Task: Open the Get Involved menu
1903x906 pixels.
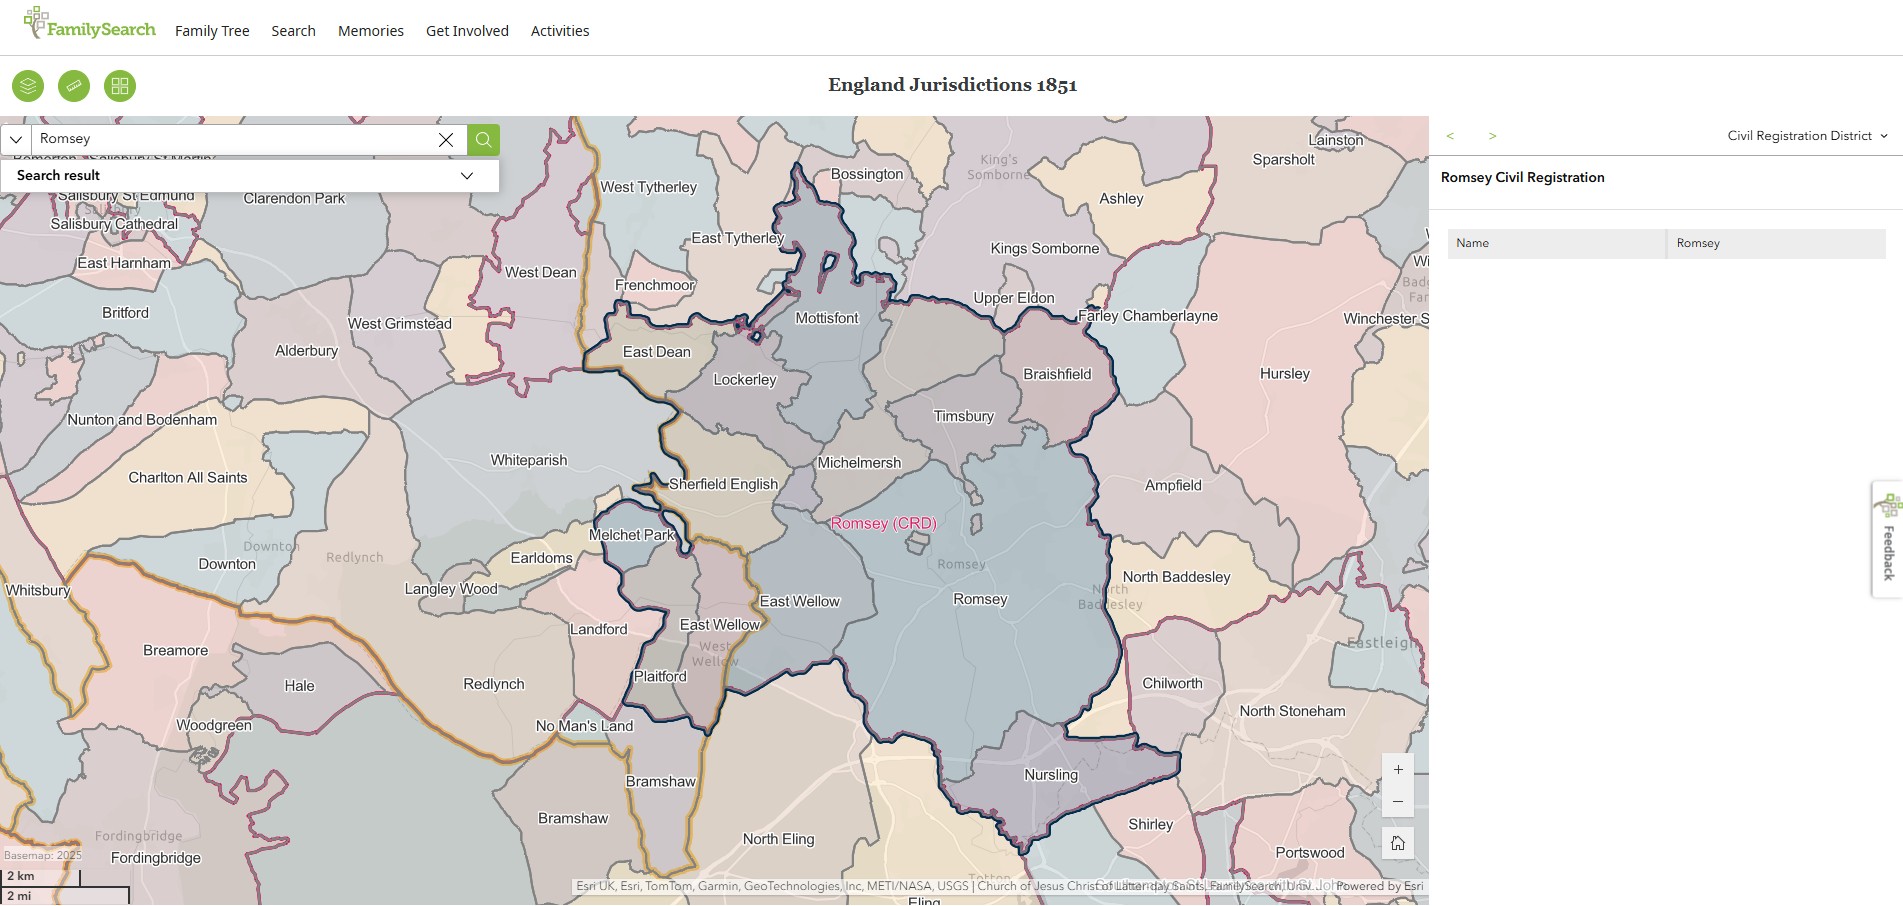Action: (467, 31)
